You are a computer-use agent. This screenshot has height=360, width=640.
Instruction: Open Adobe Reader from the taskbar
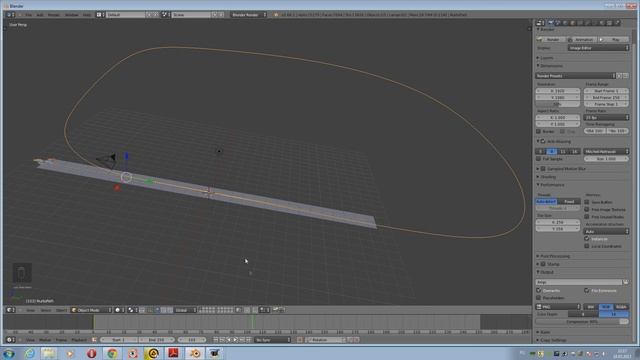173,353
